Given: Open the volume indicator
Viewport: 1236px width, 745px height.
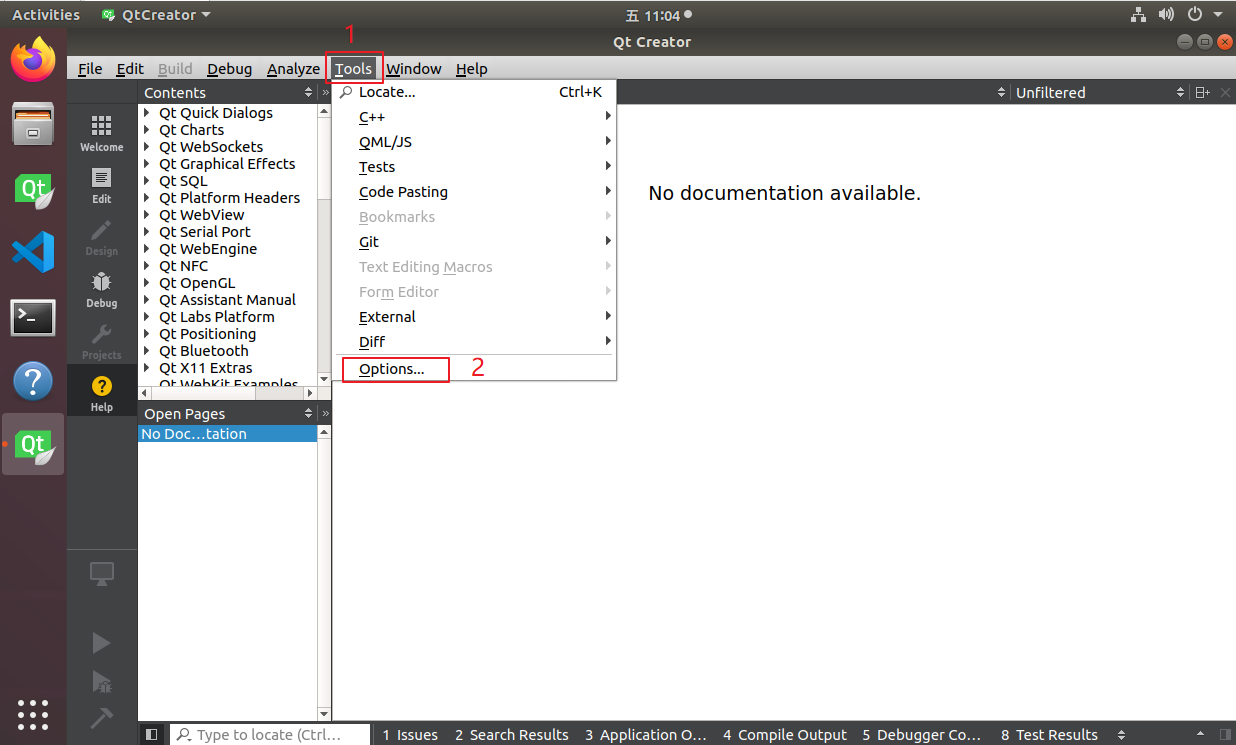Looking at the screenshot, I should click(x=1166, y=14).
